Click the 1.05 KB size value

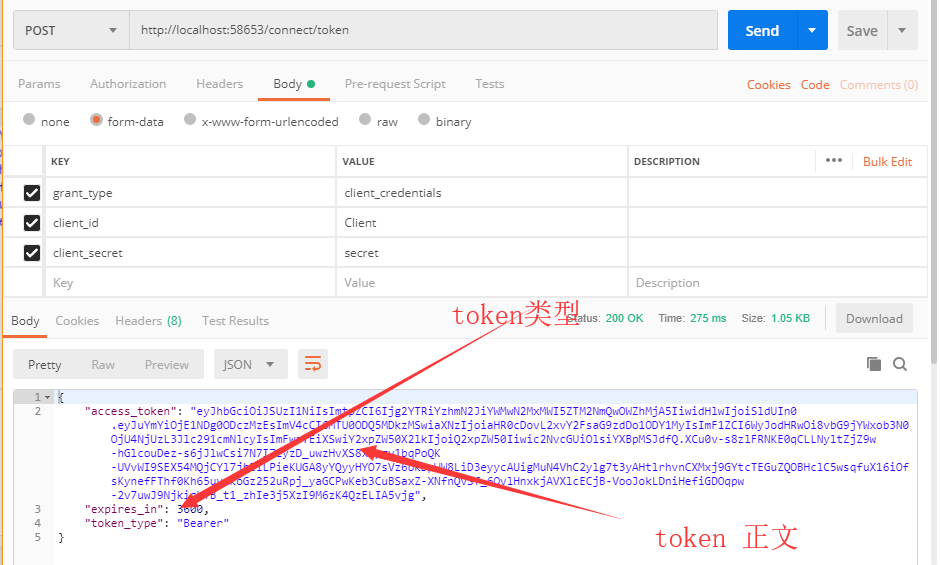pos(790,318)
